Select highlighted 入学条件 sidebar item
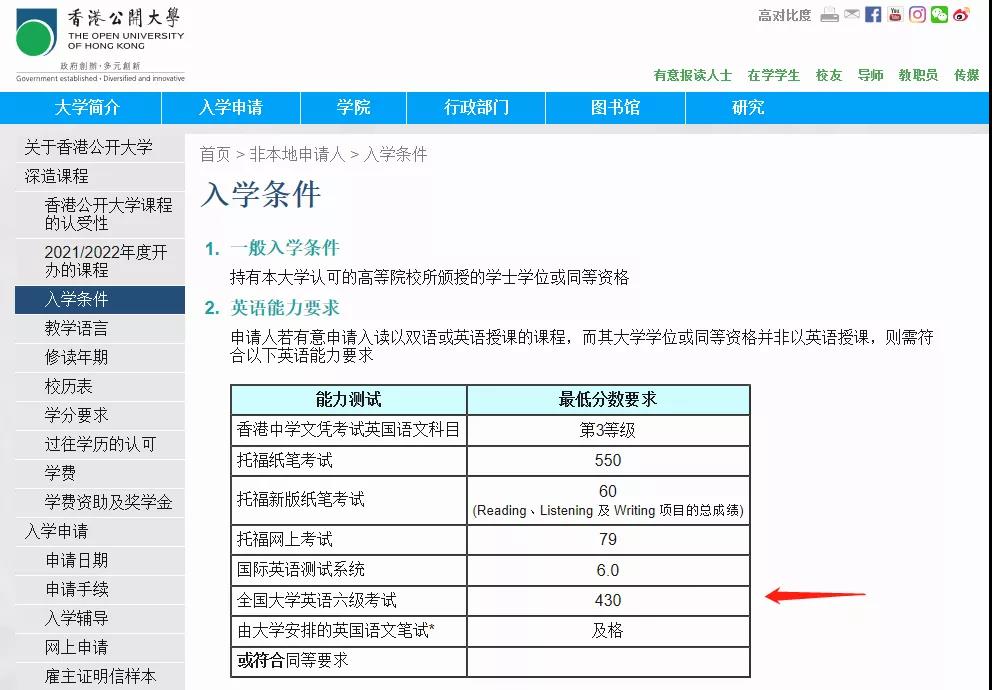Viewport: 992px width, 690px height. pos(100,300)
